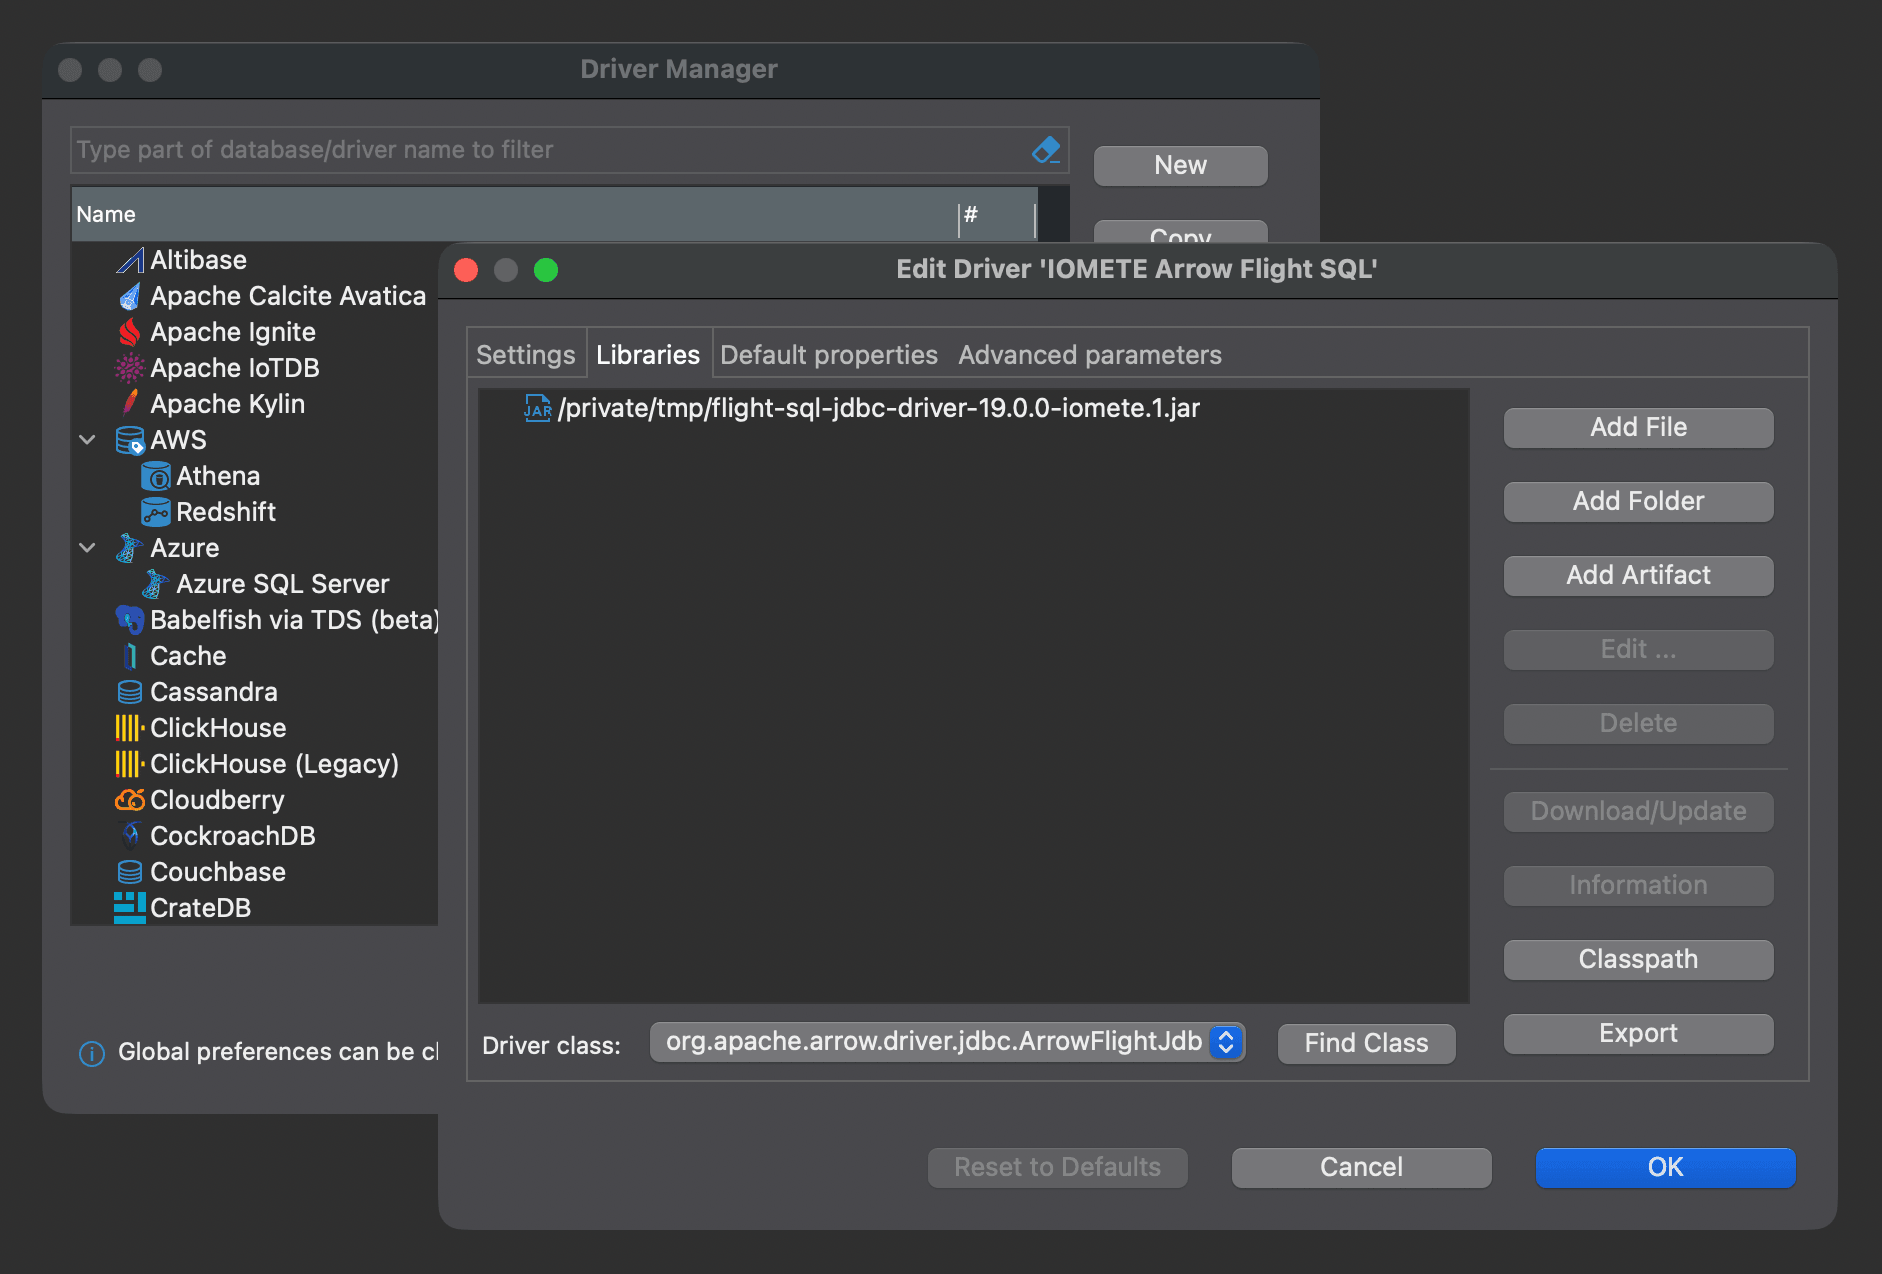Click New in Driver Manager
Screen dimensions: 1882x1274
tap(1180, 165)
